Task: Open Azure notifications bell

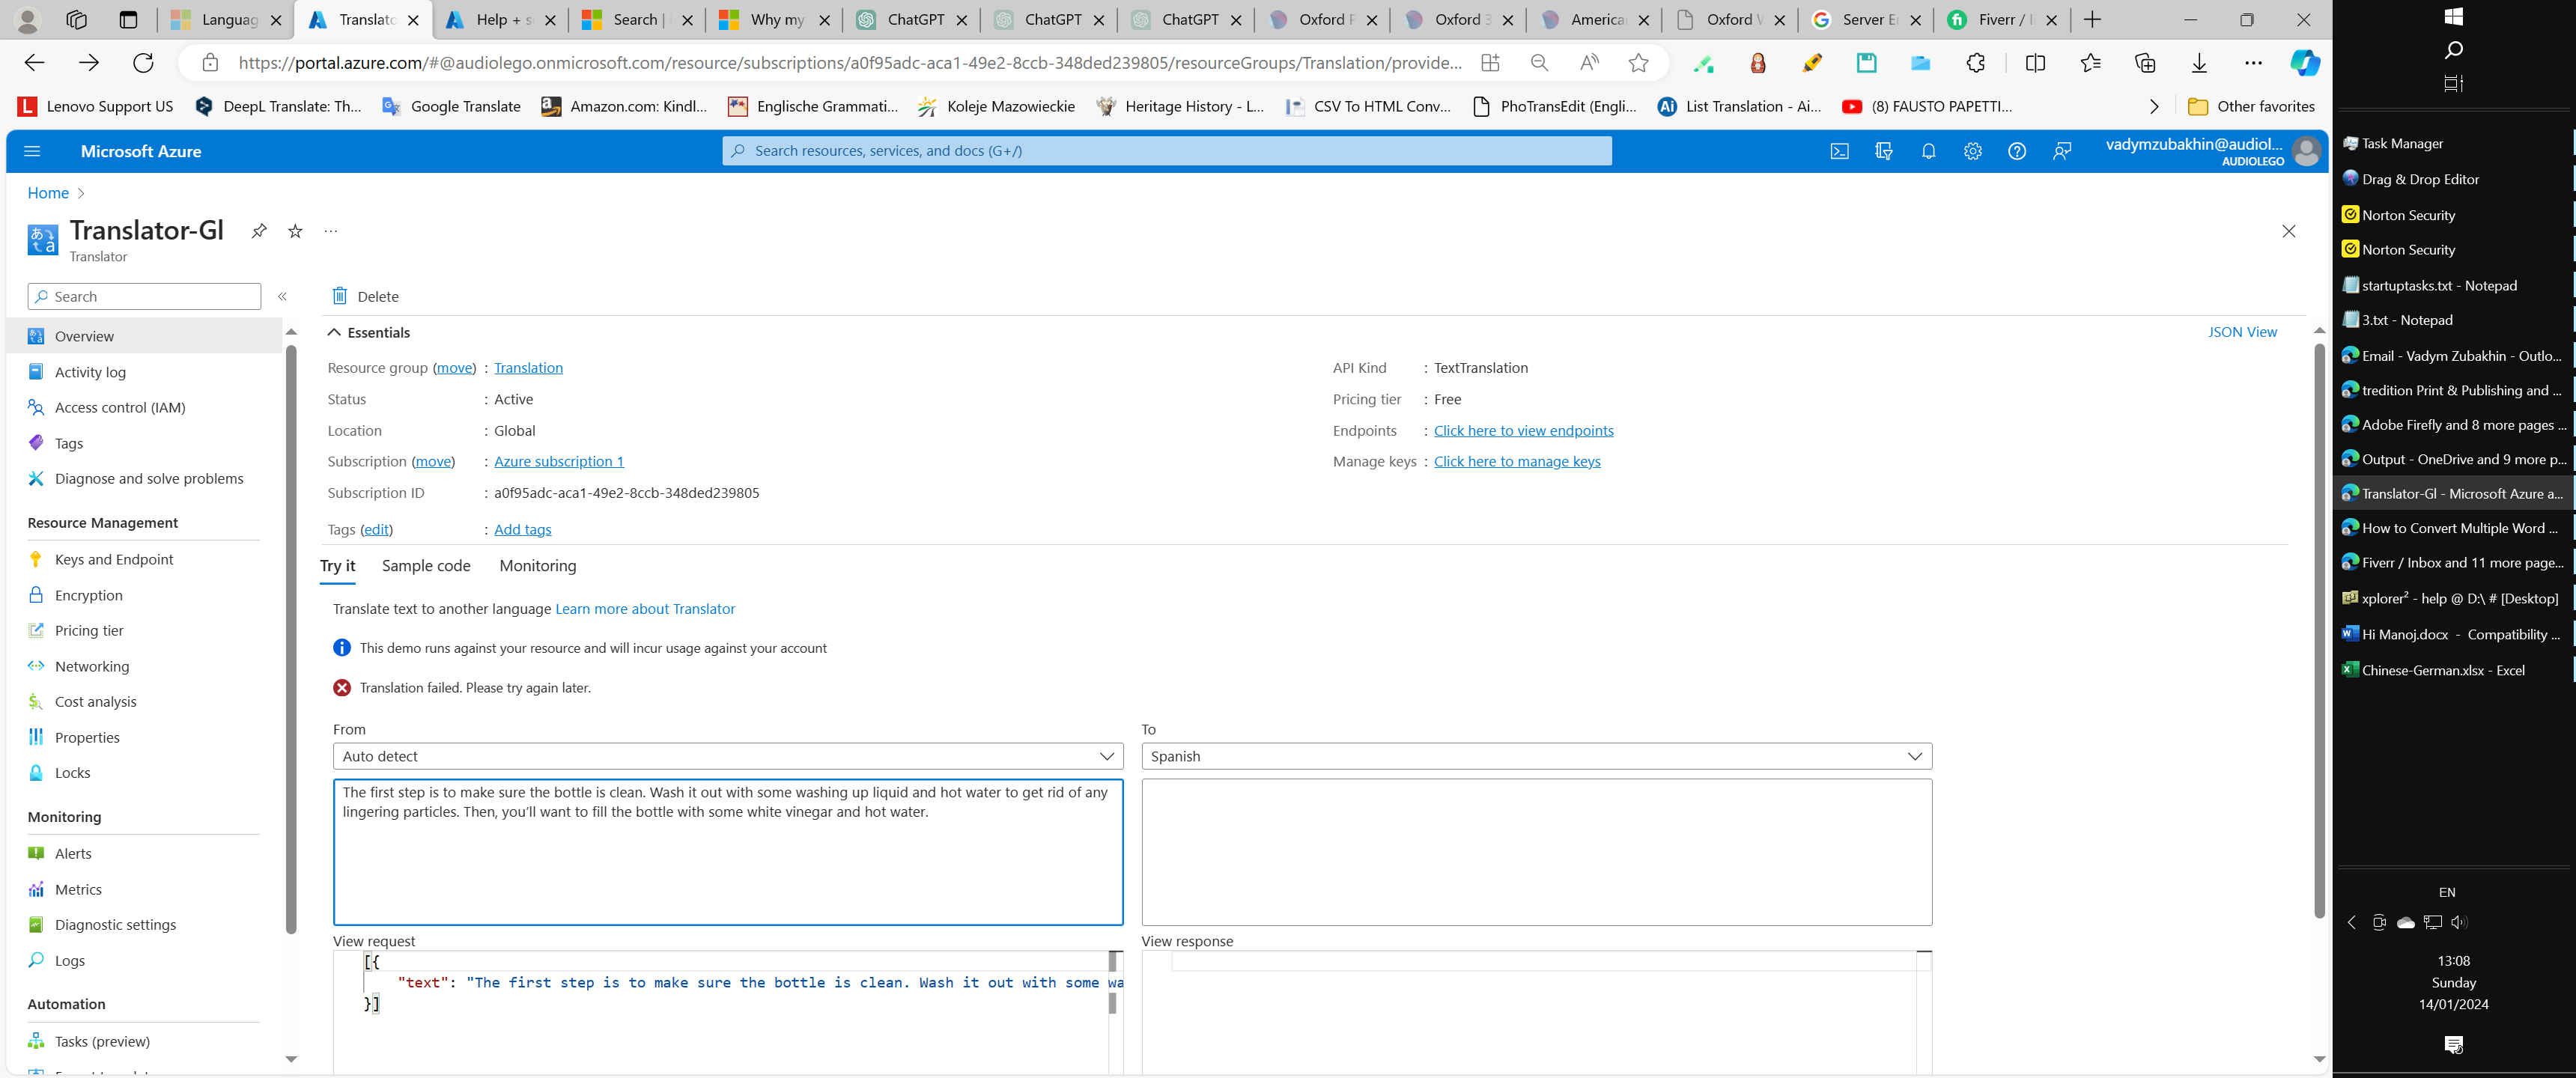Action: click(x=1928, y=151)
